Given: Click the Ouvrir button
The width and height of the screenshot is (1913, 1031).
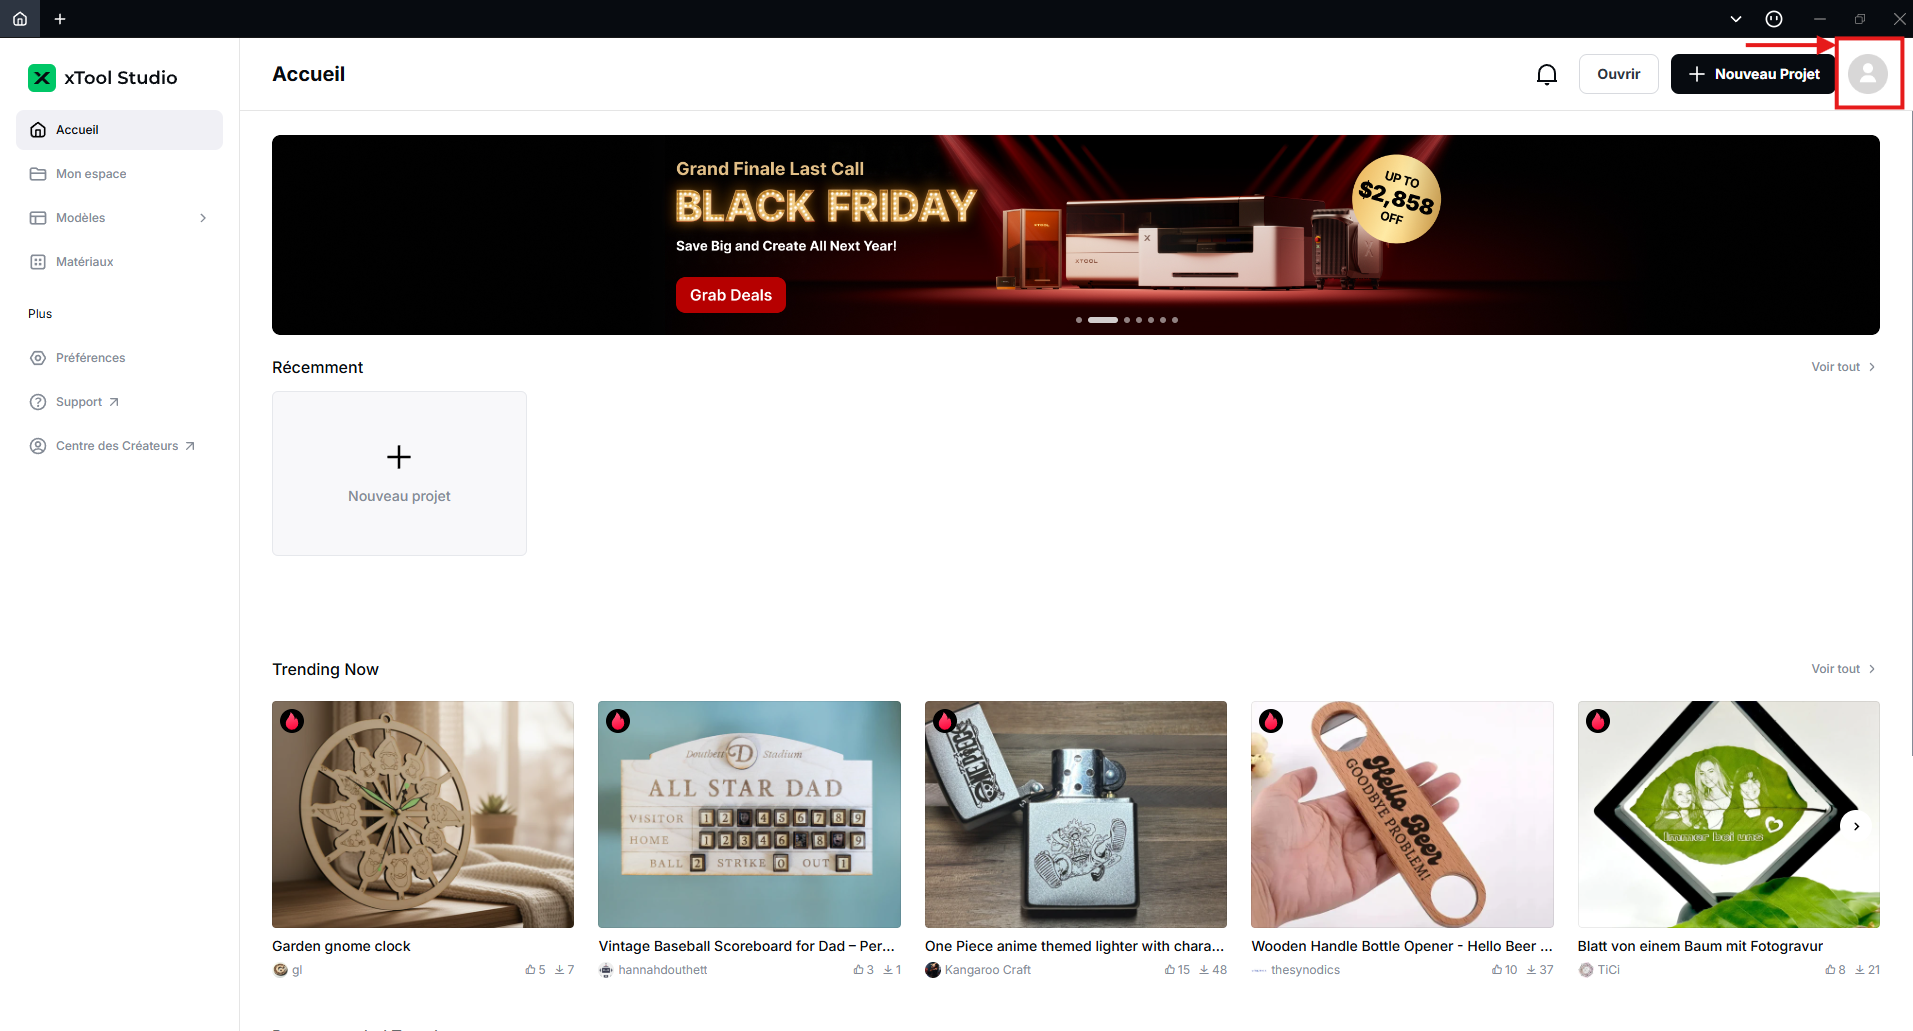Looking at the screenshot, I should click(1618, 74).
